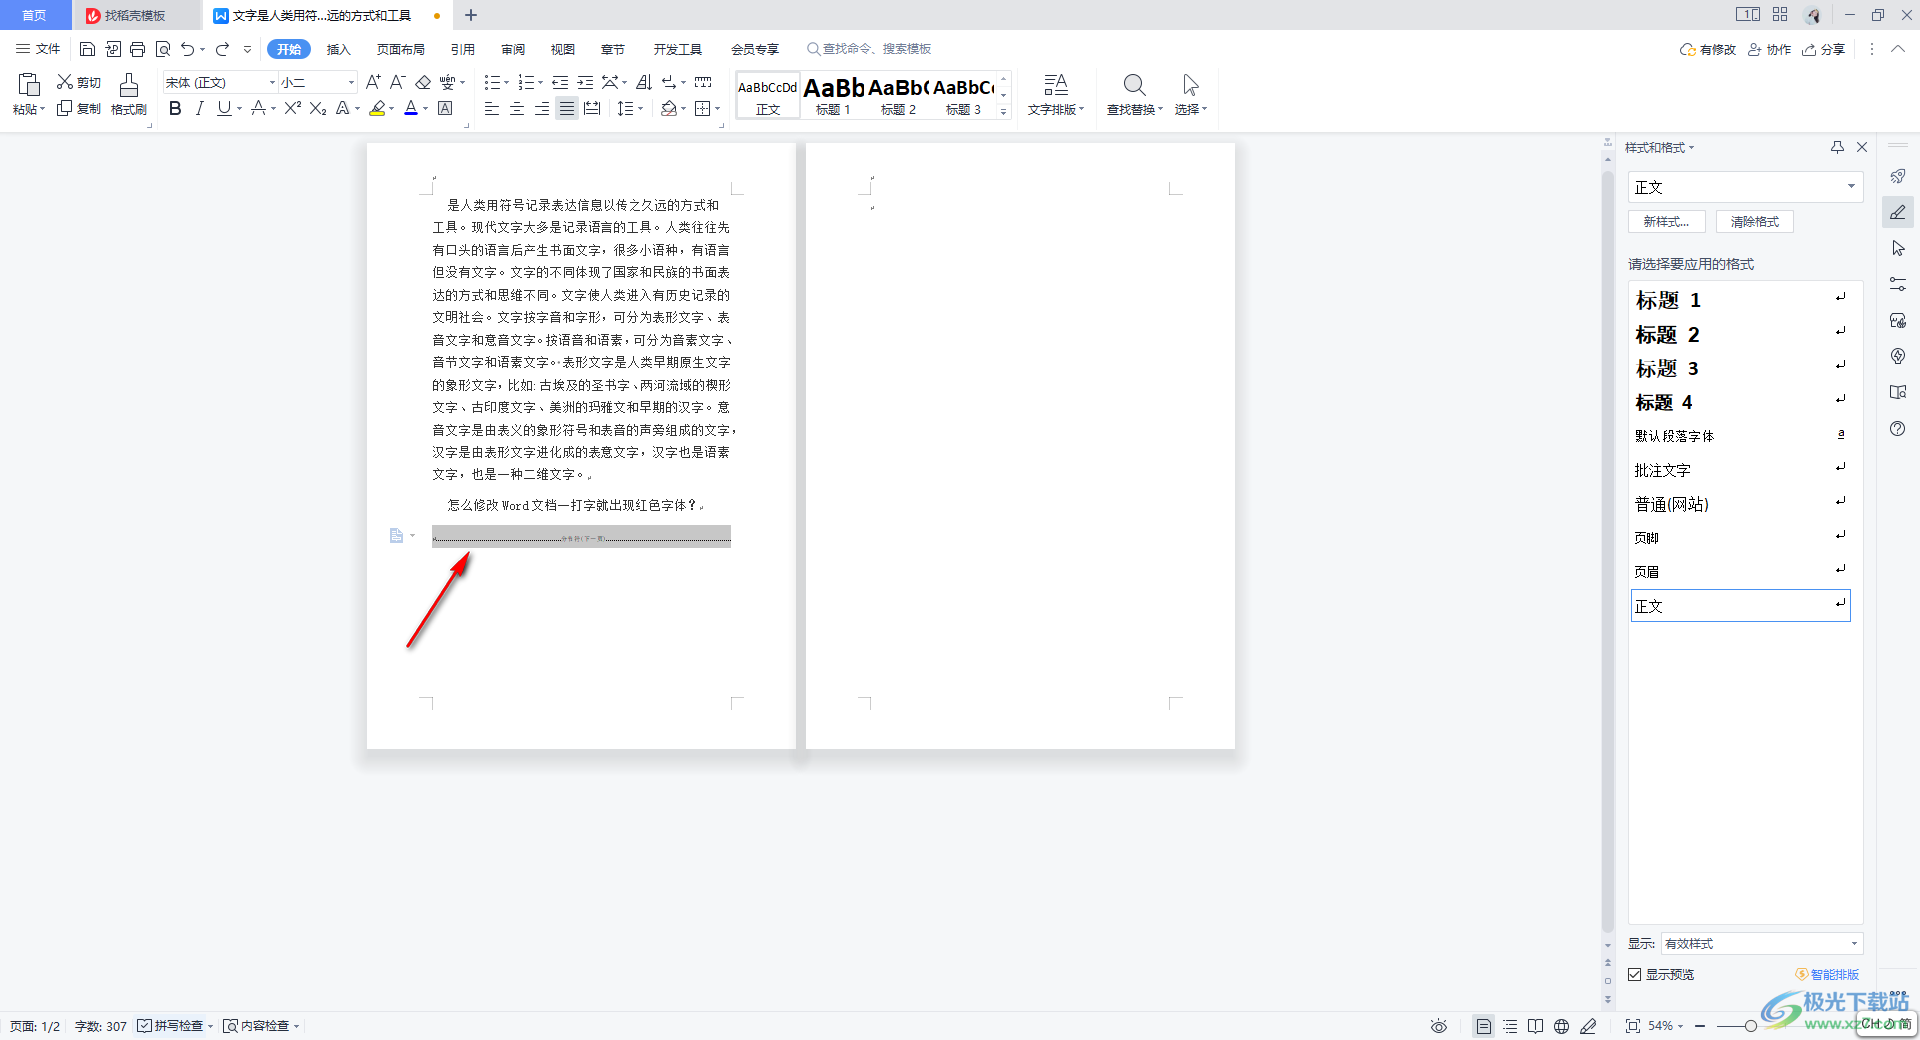Save the document with the save icon

[x=87, y=49]
